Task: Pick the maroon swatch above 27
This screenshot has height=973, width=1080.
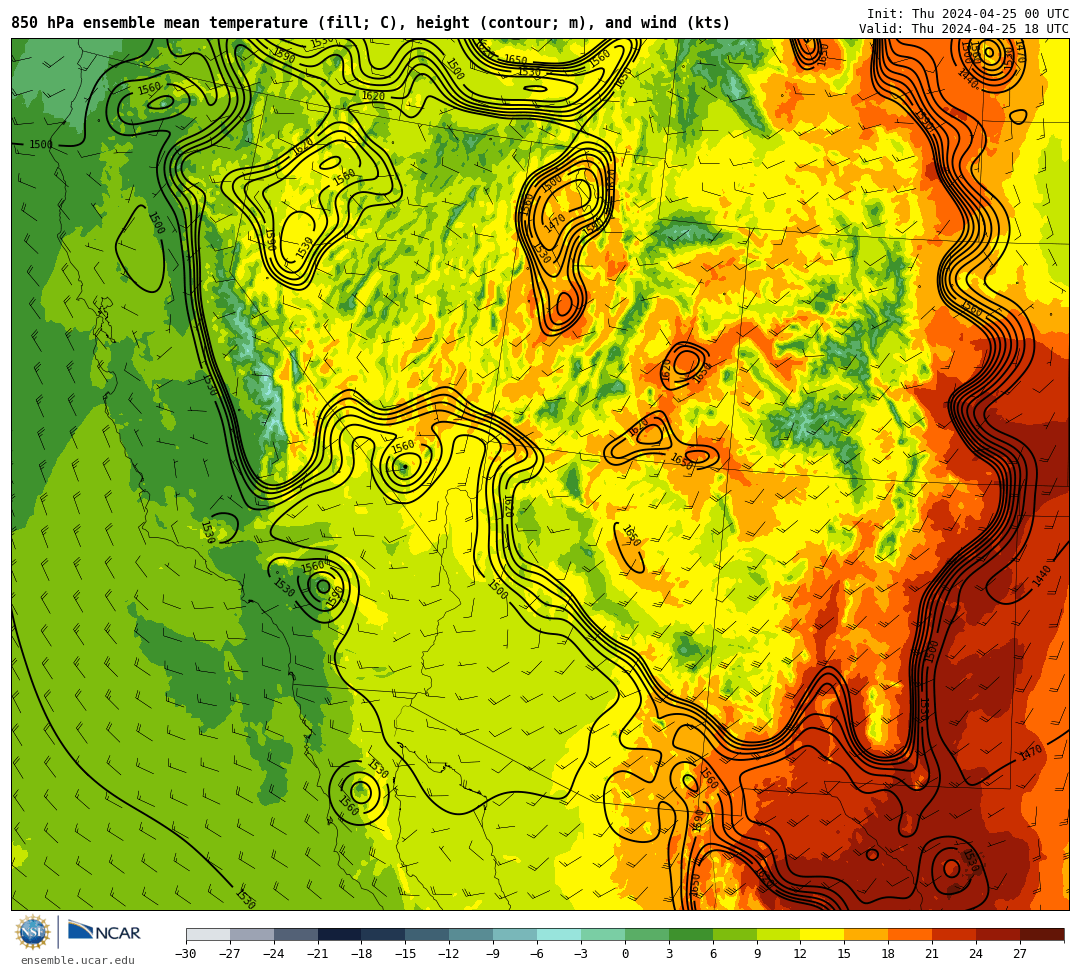Action: (x=1042, y=934)
